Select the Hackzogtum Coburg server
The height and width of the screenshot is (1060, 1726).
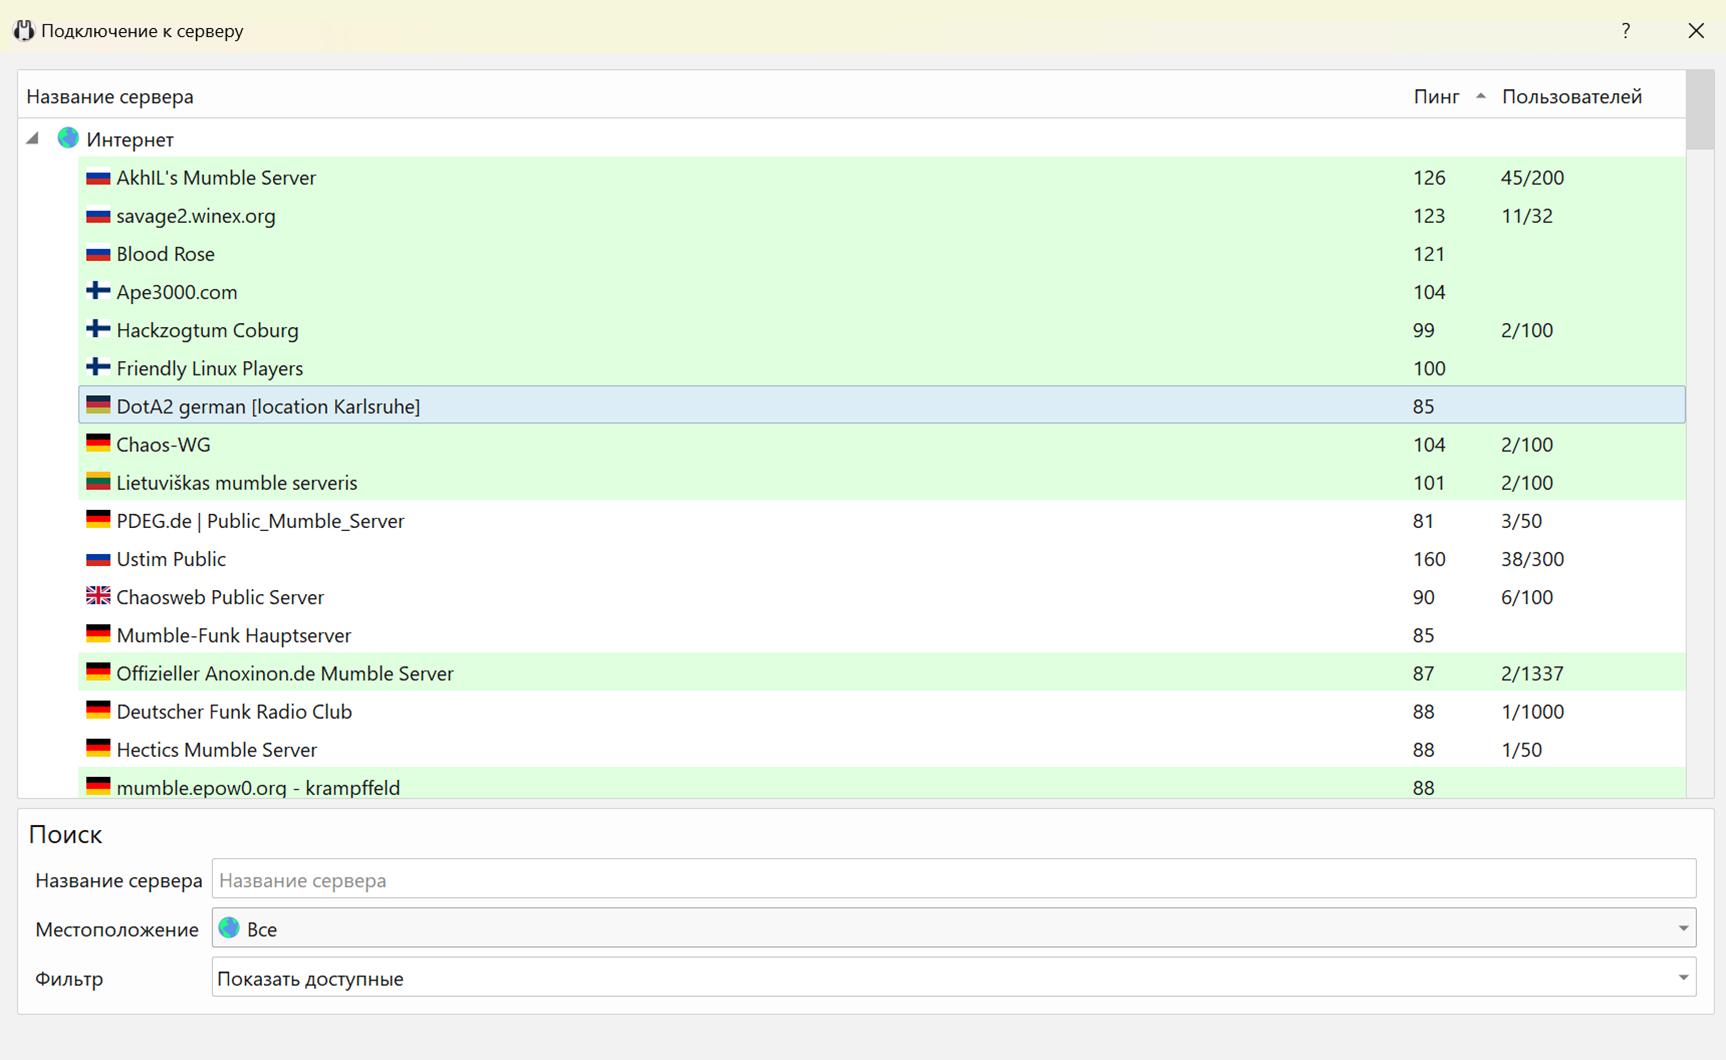[207, 330]
